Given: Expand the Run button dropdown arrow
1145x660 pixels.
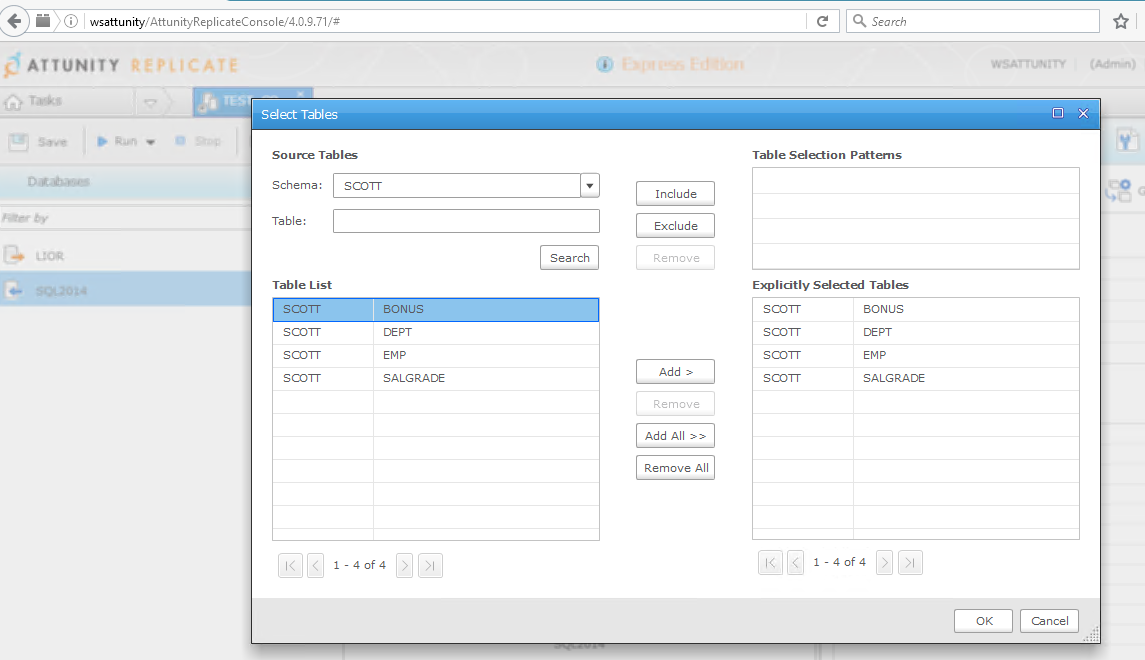Looking at the screenshot, I should (151, 142).
